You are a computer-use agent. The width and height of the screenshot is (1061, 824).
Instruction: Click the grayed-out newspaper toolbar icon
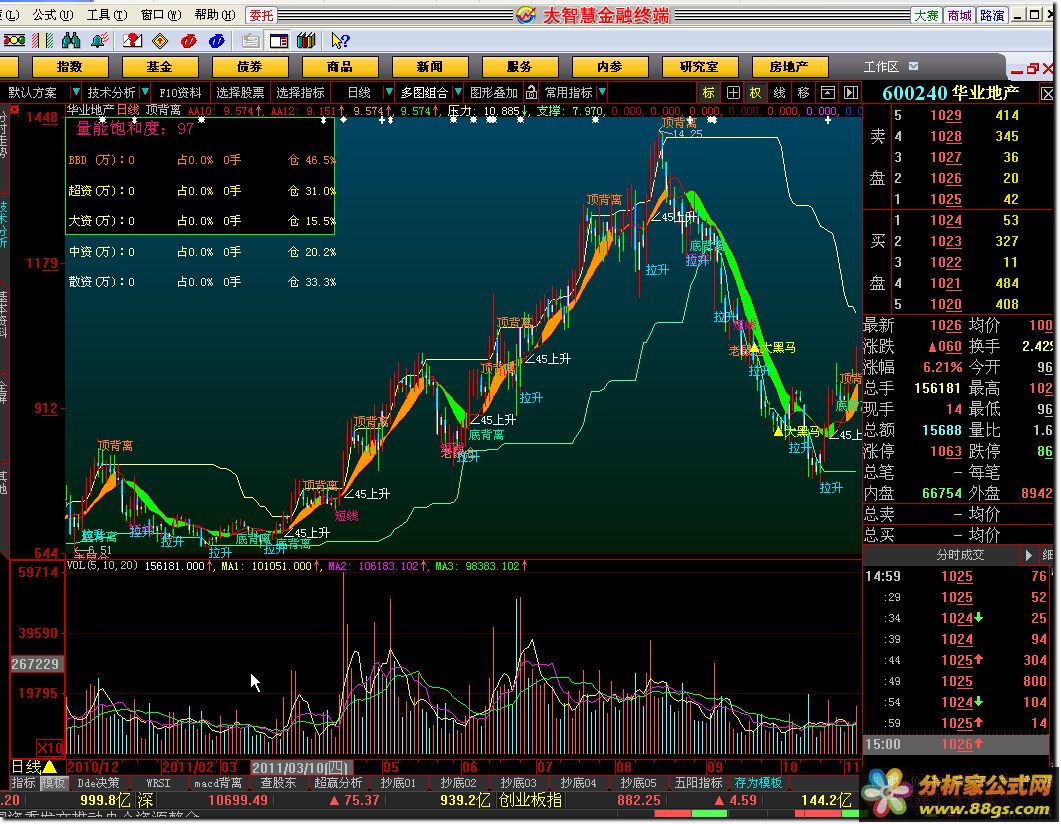tap(250, 41)
